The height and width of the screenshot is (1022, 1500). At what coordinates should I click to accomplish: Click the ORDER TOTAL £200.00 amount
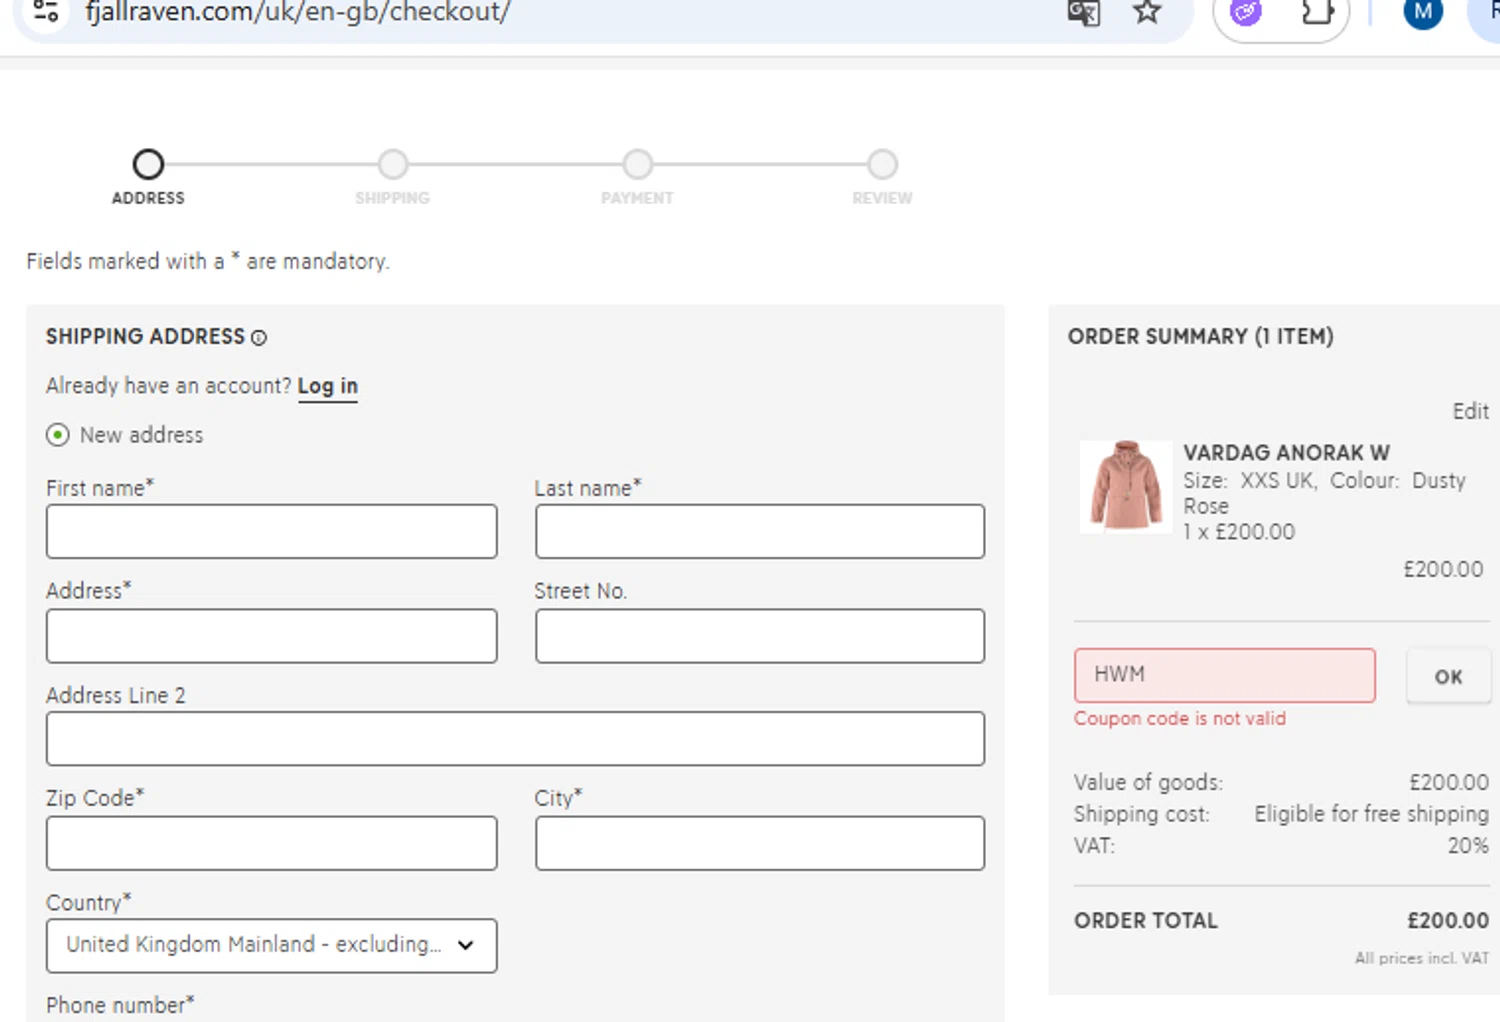point(1448,920)
